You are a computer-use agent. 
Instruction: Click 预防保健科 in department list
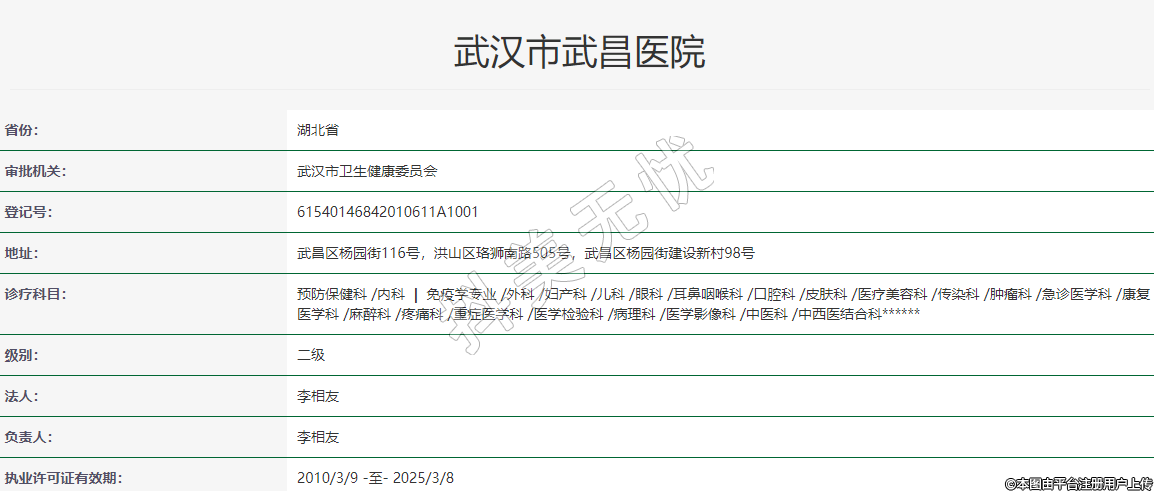coord(332,294)
